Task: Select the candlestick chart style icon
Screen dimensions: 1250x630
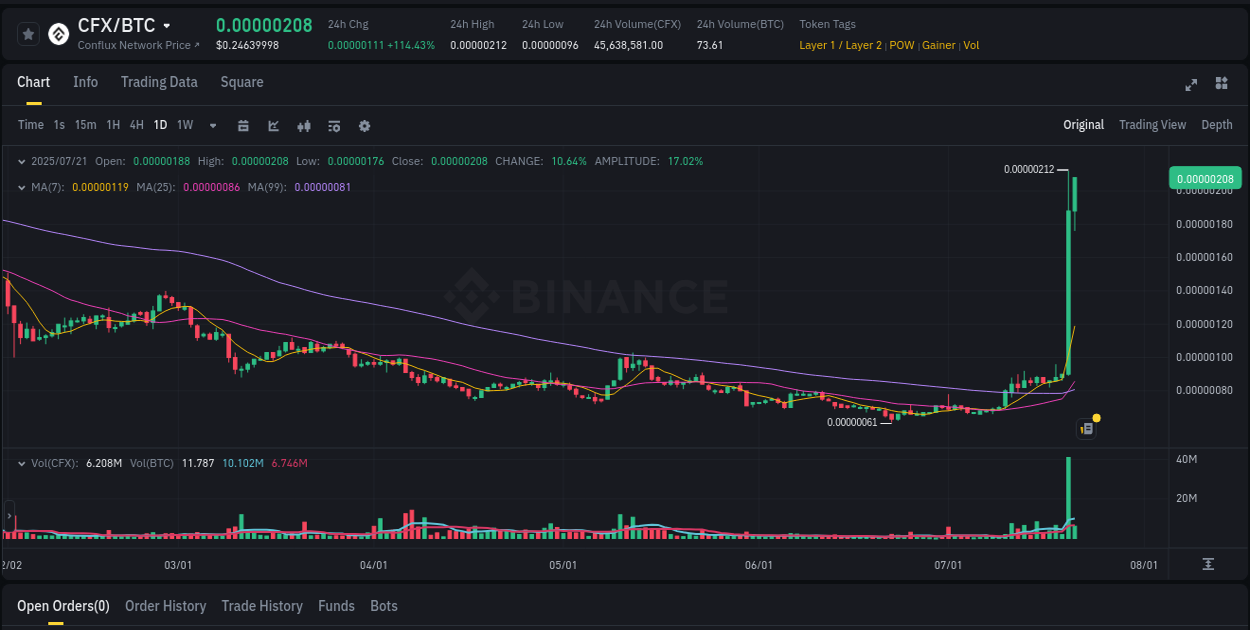Action: click(305, 126)
